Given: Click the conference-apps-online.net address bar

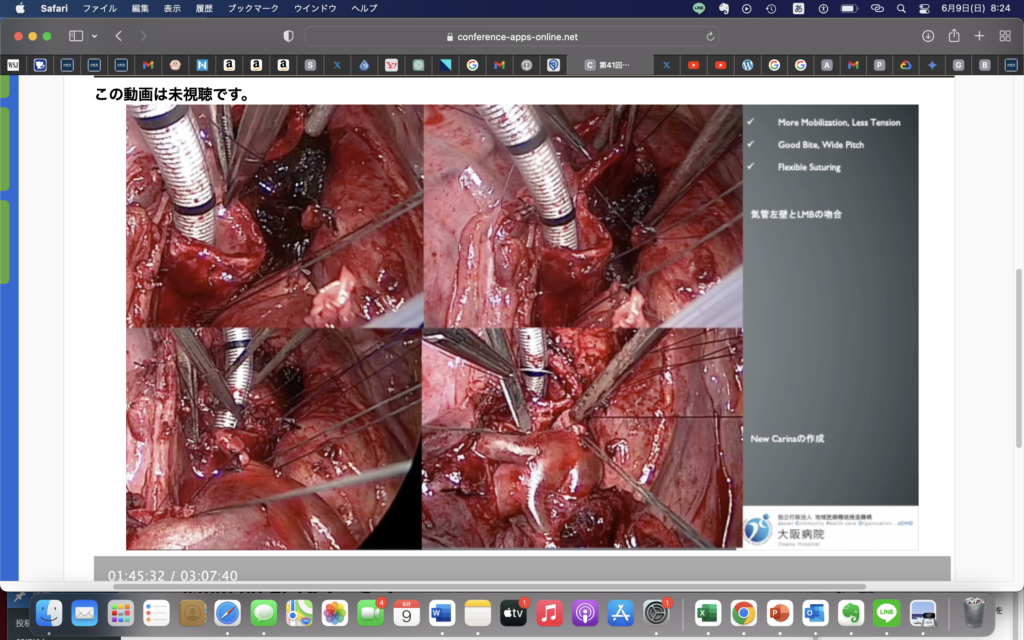Looking at the screenshot, I should click(510, 36).
